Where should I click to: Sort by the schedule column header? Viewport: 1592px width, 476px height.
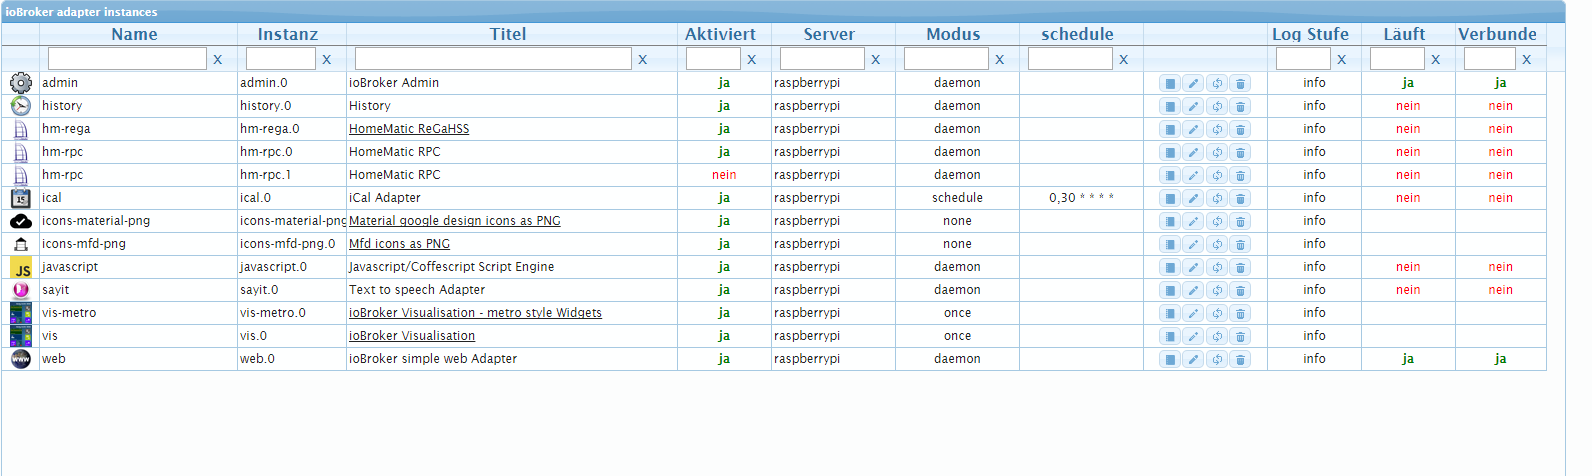(x=1078, y=34)
